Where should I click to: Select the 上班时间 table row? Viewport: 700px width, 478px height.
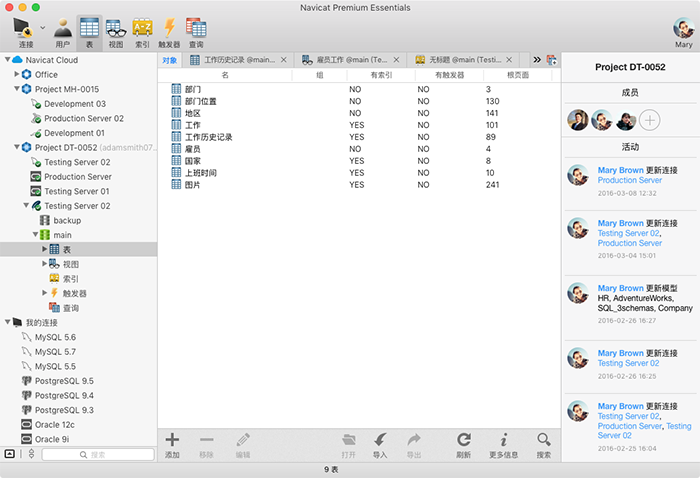click(359, 173)
